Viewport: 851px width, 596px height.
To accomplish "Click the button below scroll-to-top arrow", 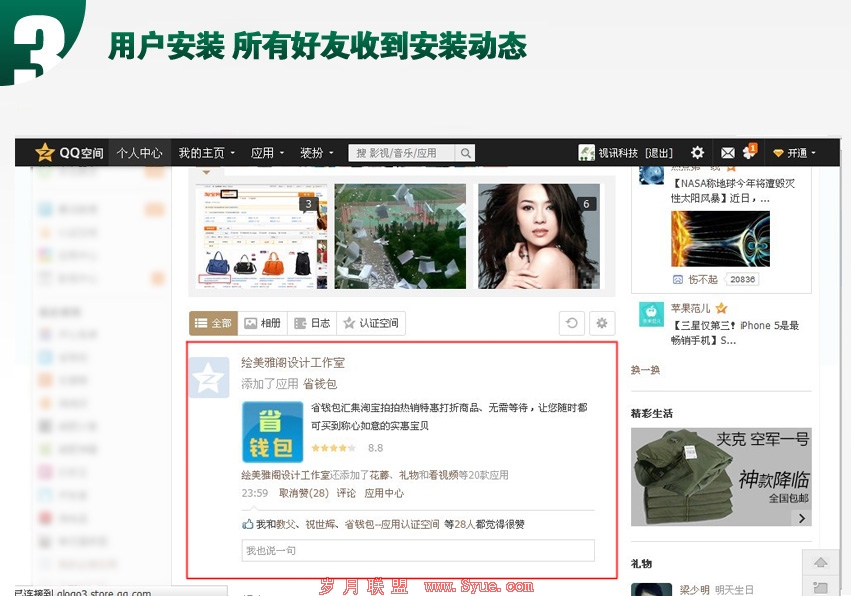I will pos(821,587).
